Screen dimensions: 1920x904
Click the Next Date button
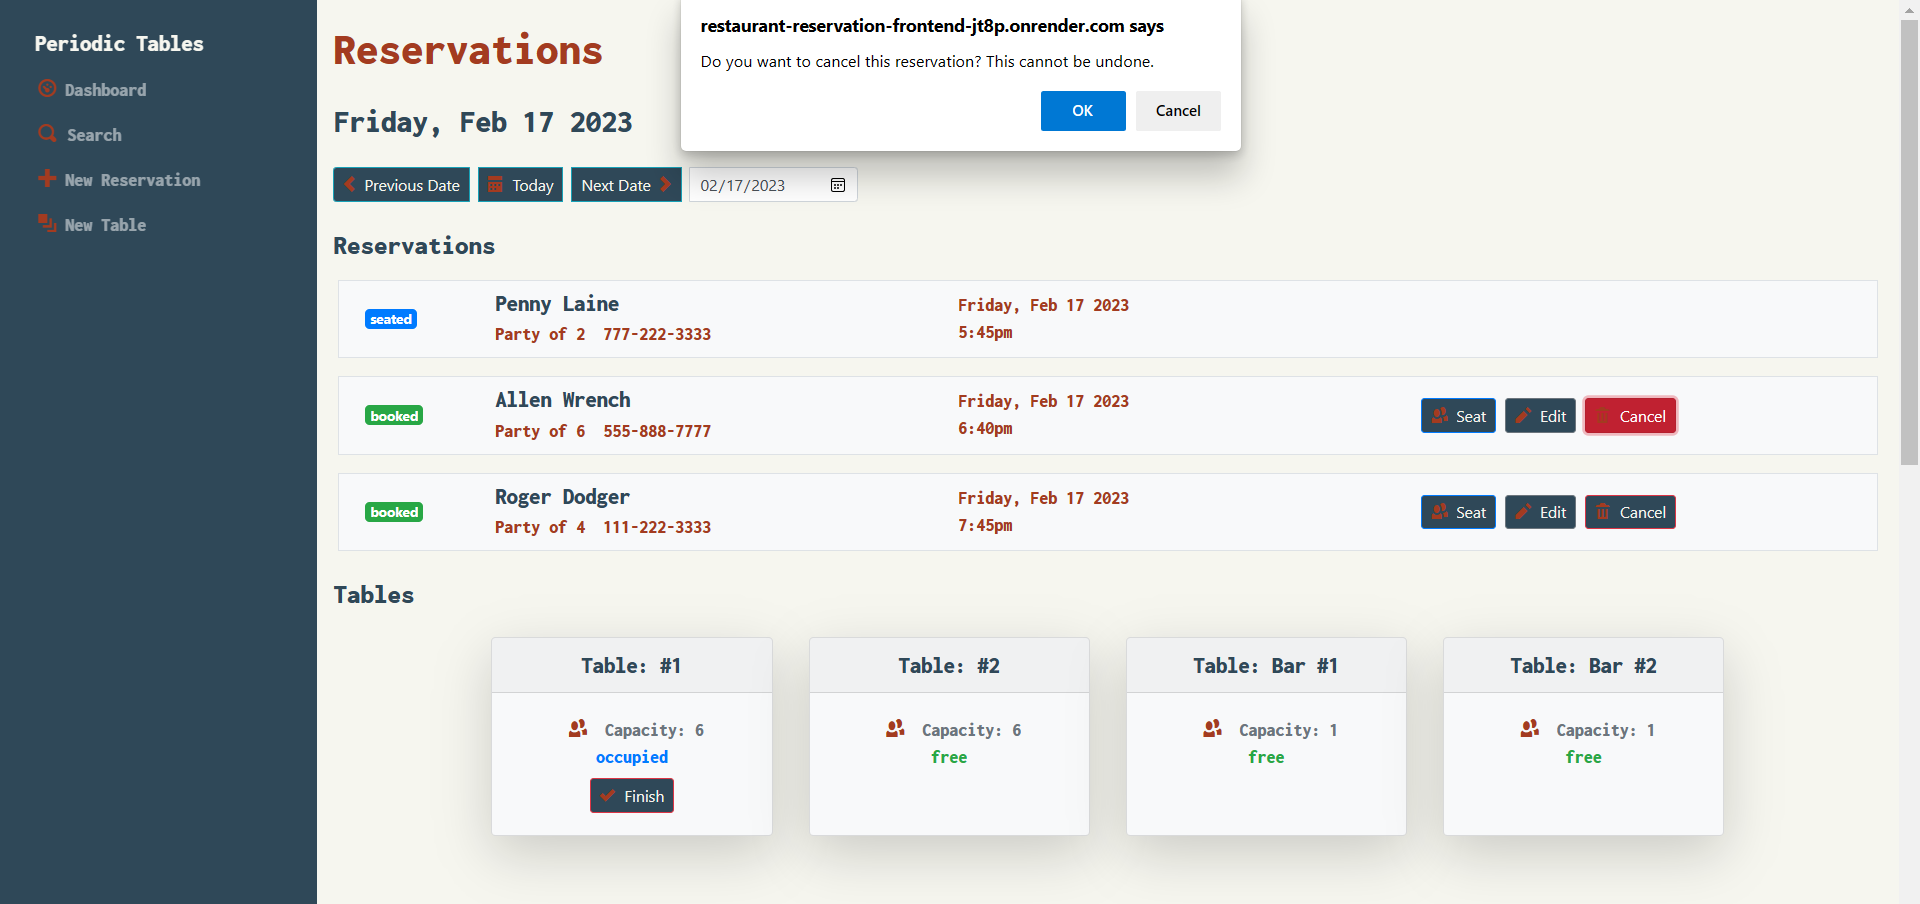(626, 185)
